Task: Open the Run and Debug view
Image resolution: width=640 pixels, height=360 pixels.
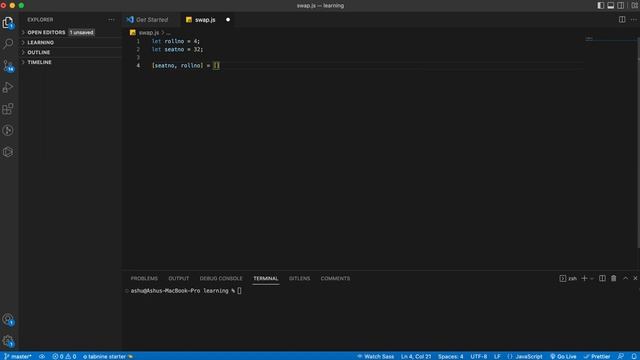Action: [x=8, y=87]
